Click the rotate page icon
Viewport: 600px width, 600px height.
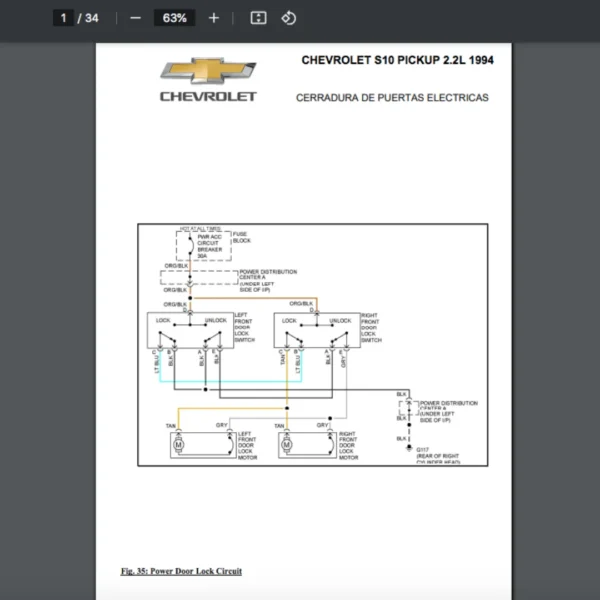289,18
